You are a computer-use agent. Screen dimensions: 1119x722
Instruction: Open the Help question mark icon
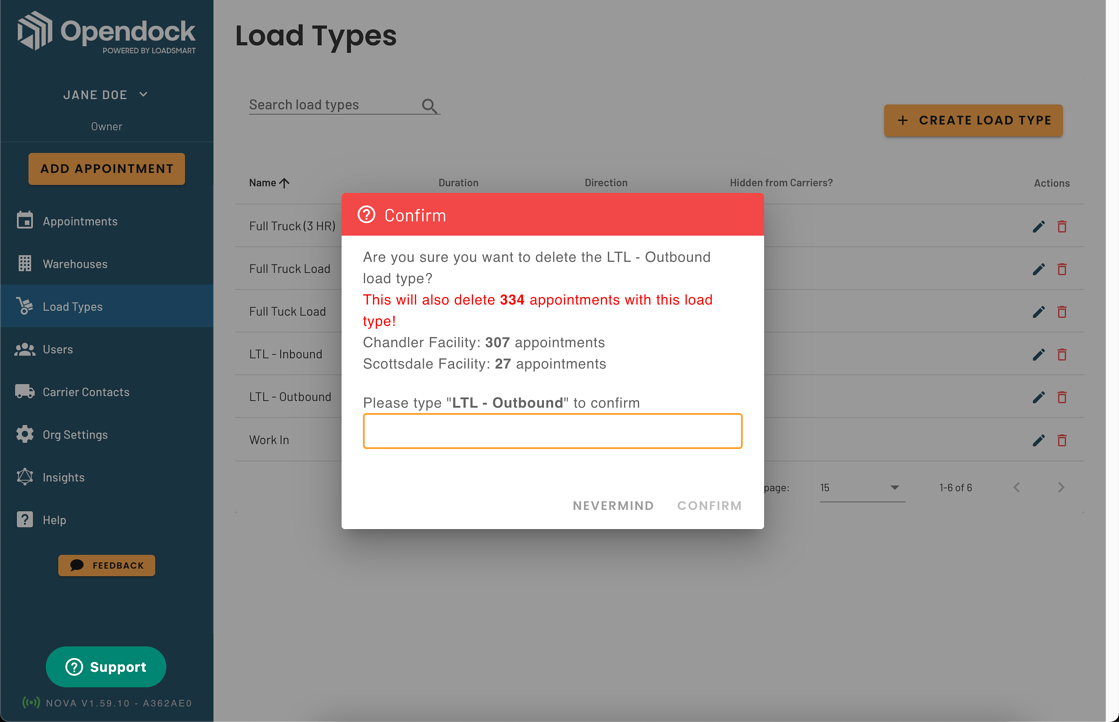[x=25, y=519]
